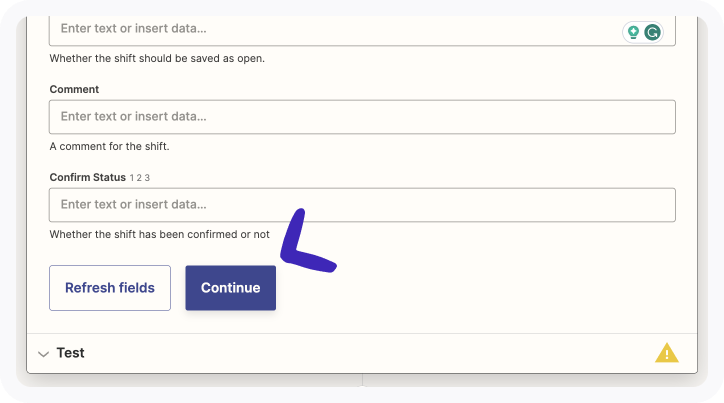The width and height of the screenshot is (724, 403).
Task: Click the Comment field label
Action: (x=74, y=89)
